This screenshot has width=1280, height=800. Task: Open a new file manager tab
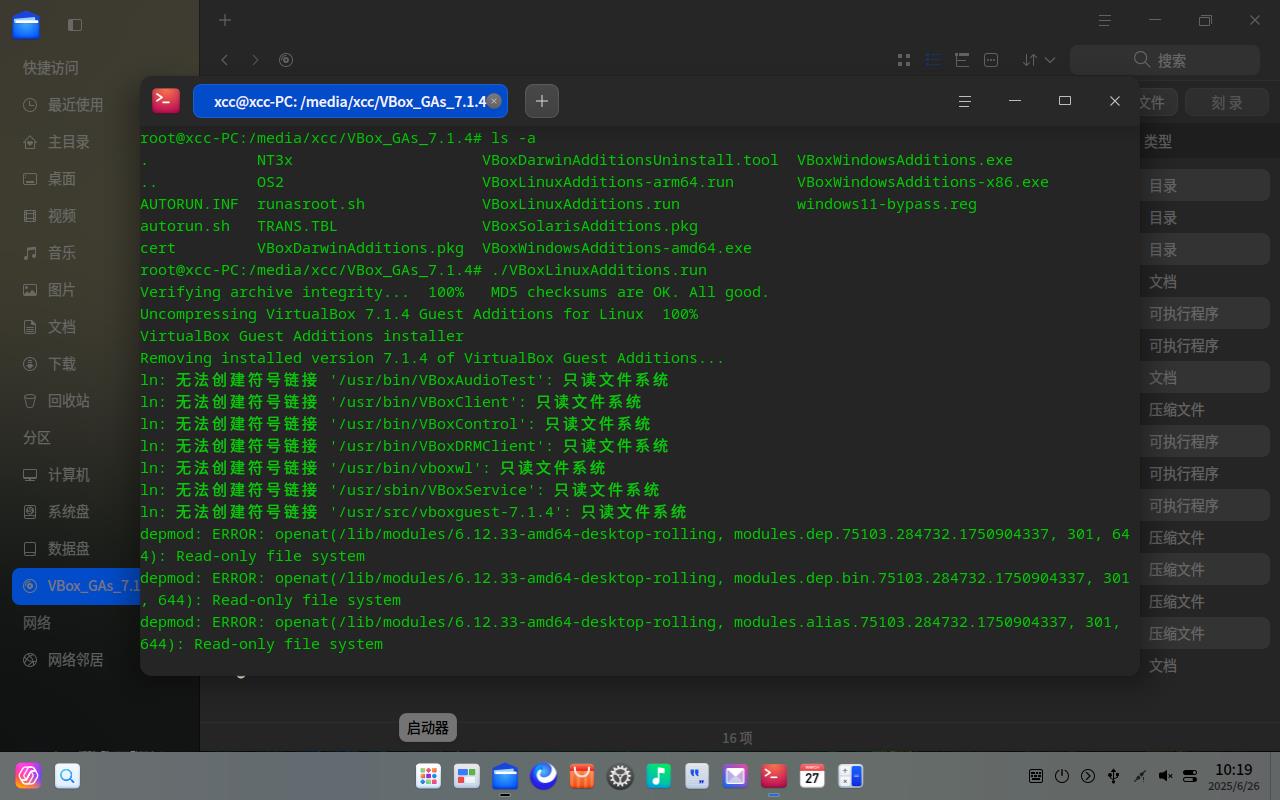coord(225,20)
